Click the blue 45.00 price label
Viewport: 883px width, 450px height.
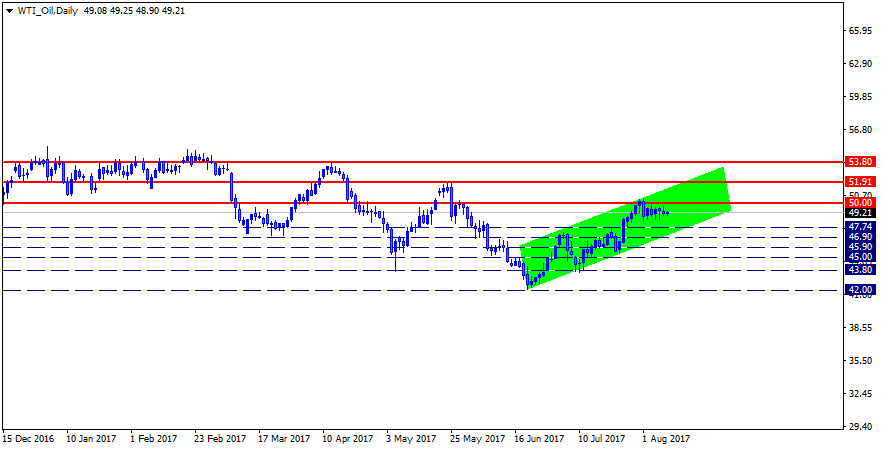pos(860,257)
